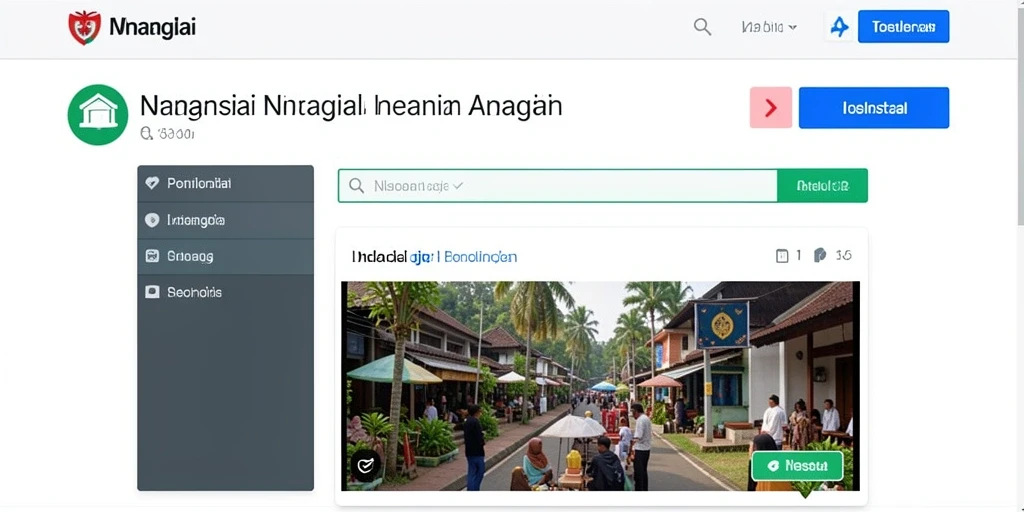Image resolution: width=1024 pixels, height=512 pixels.
Task: Open the Nabila dropdown in header
Action: tap(769, 27)
